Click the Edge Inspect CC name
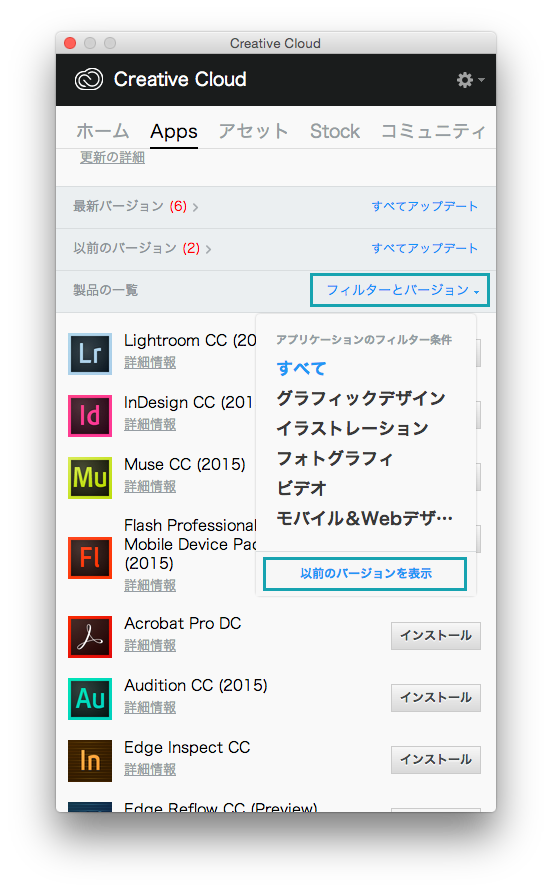552x892 pixels. coord(187,748)
